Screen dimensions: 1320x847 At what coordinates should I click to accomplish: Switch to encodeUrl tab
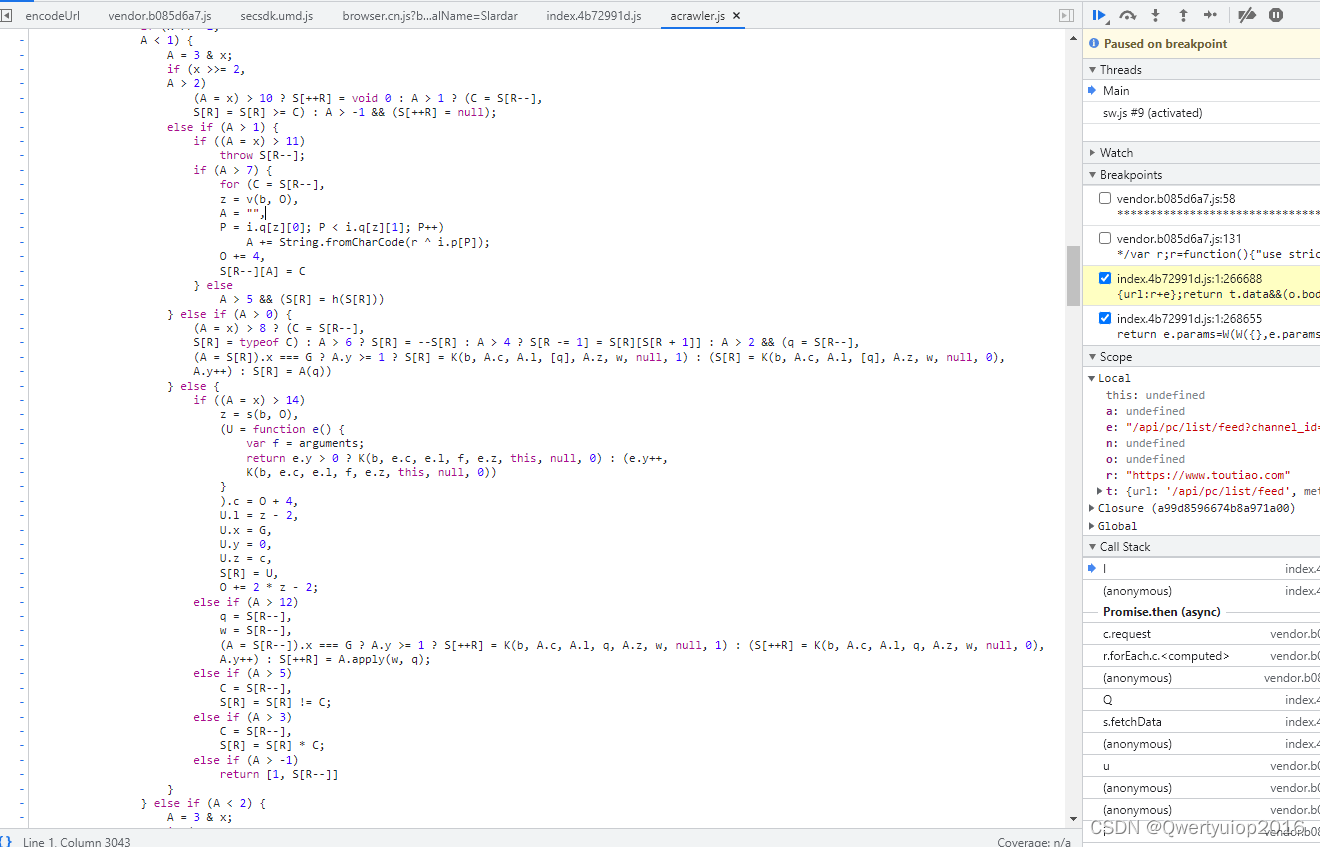52,17
